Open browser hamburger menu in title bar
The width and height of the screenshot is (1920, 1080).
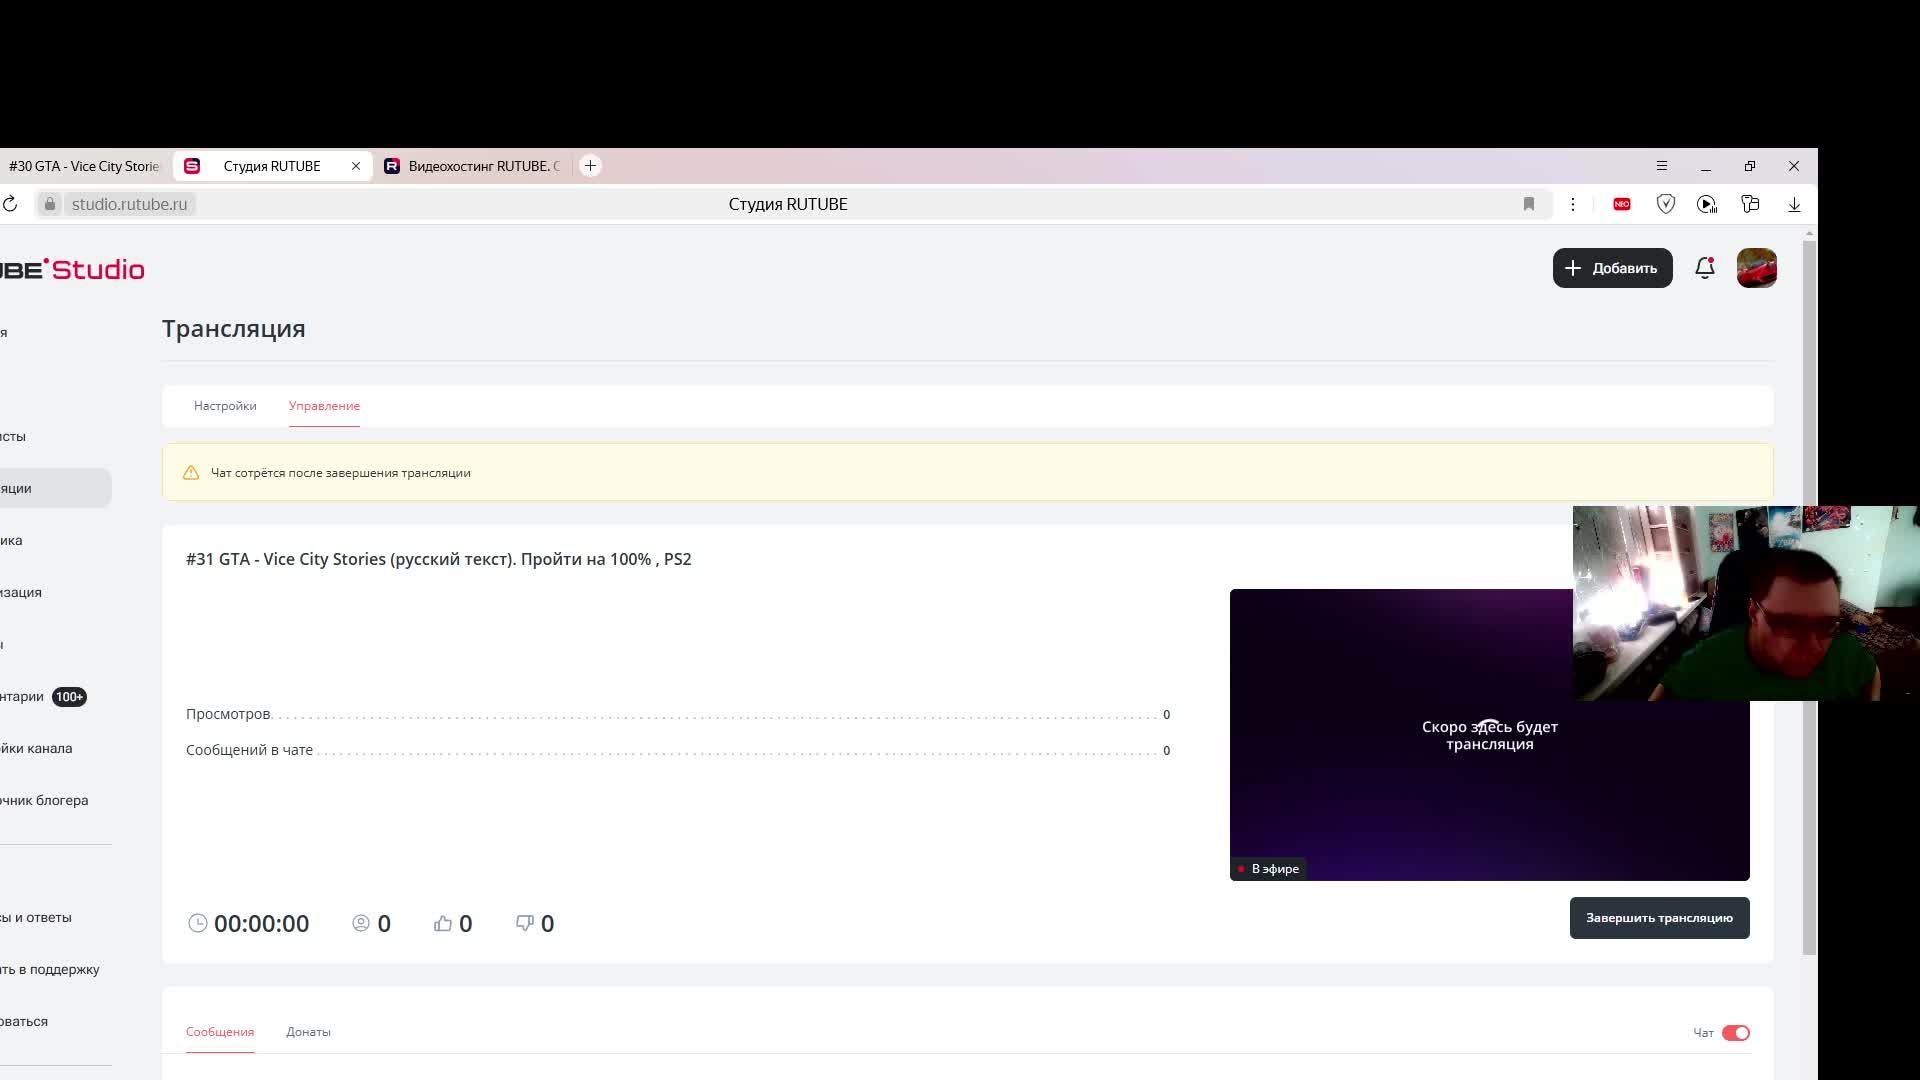coord(1662,166)
